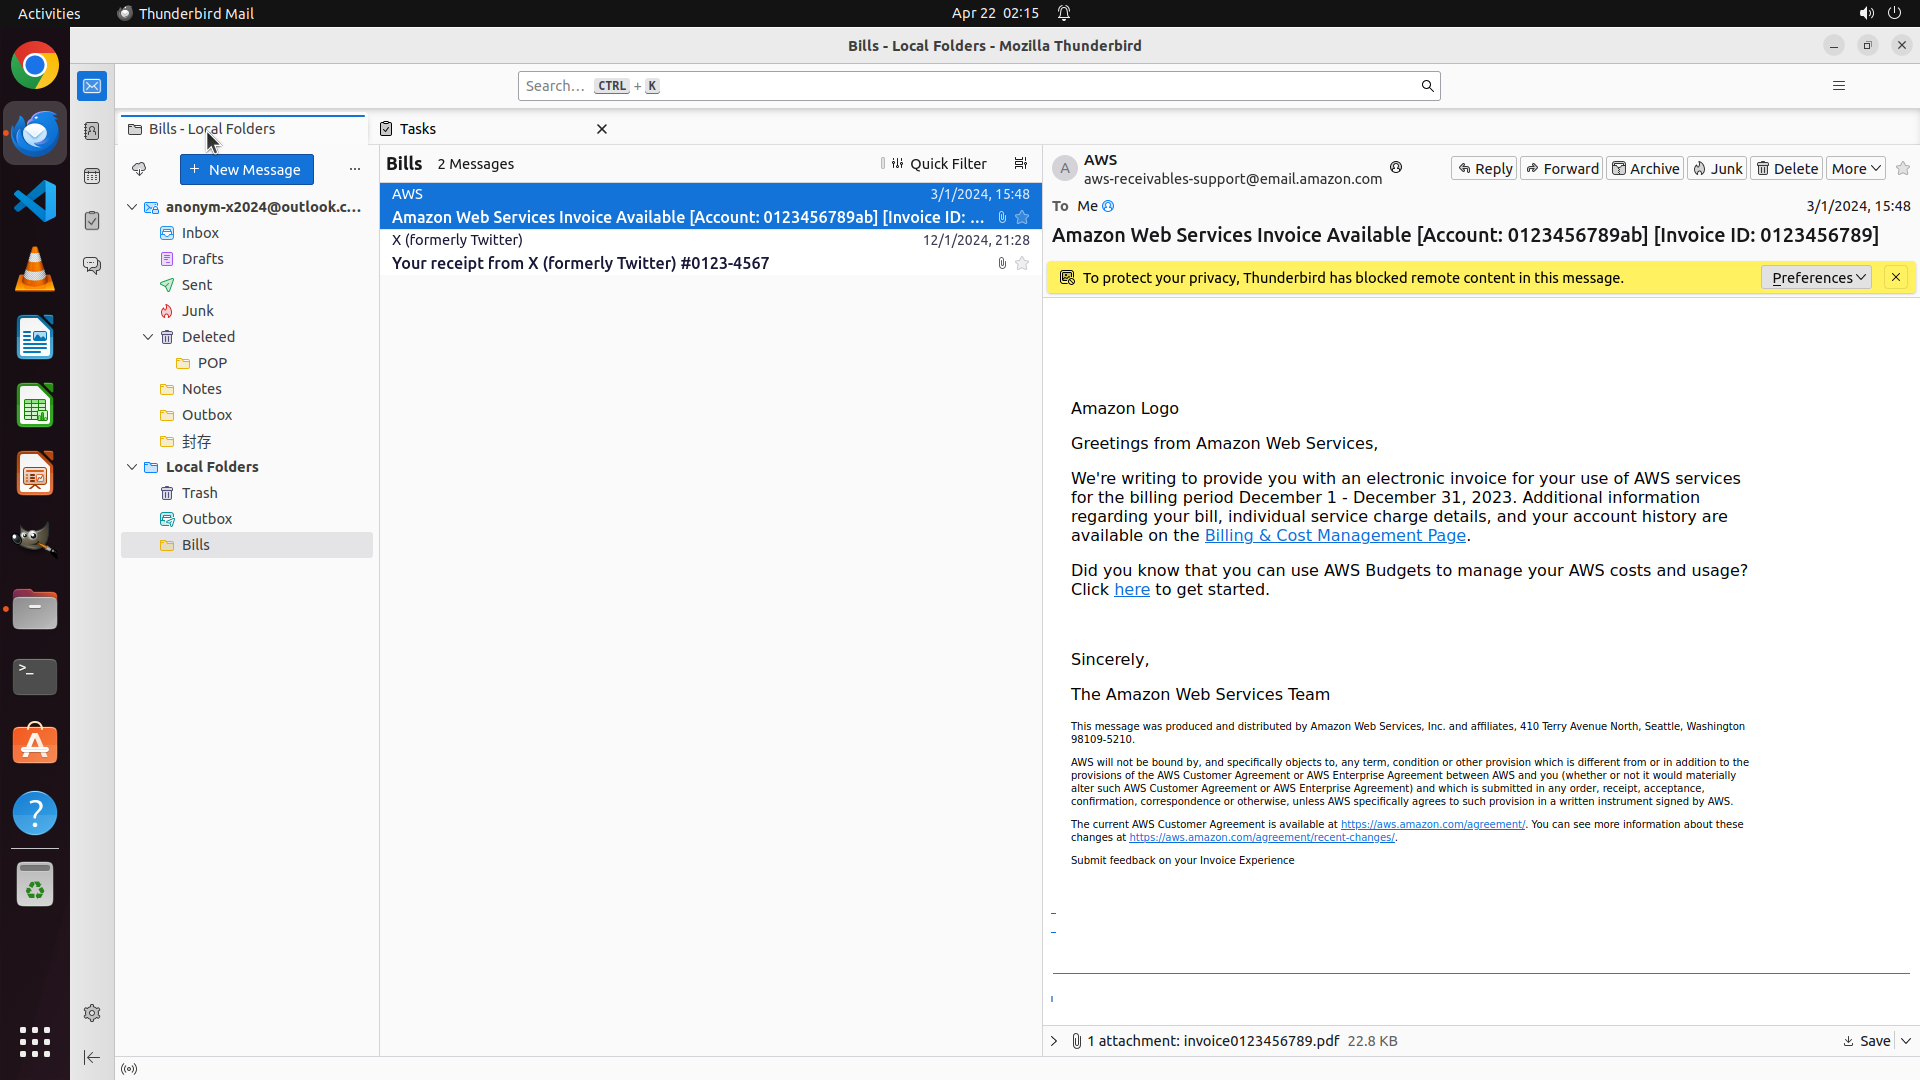
Task: Open settings gear in spaces toolbar
Action: click(x=92, y=1013)
